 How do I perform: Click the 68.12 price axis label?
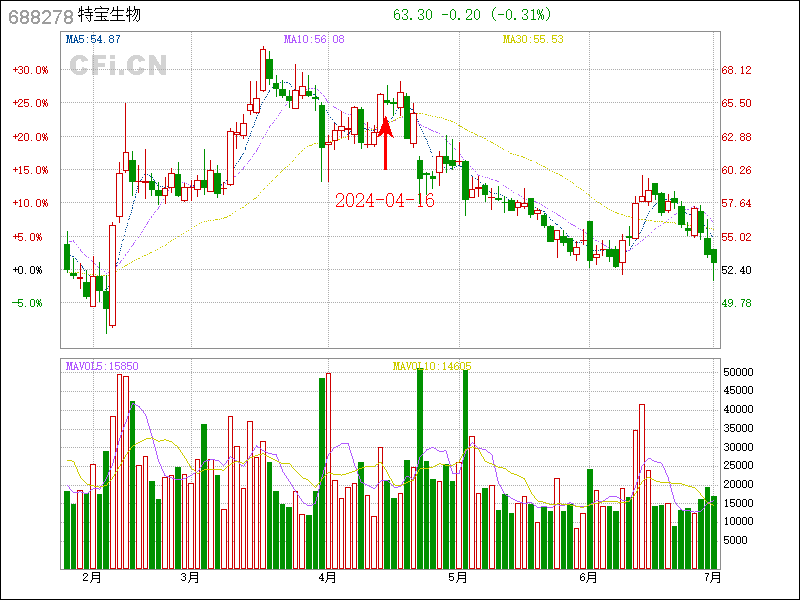coord(736,70)
